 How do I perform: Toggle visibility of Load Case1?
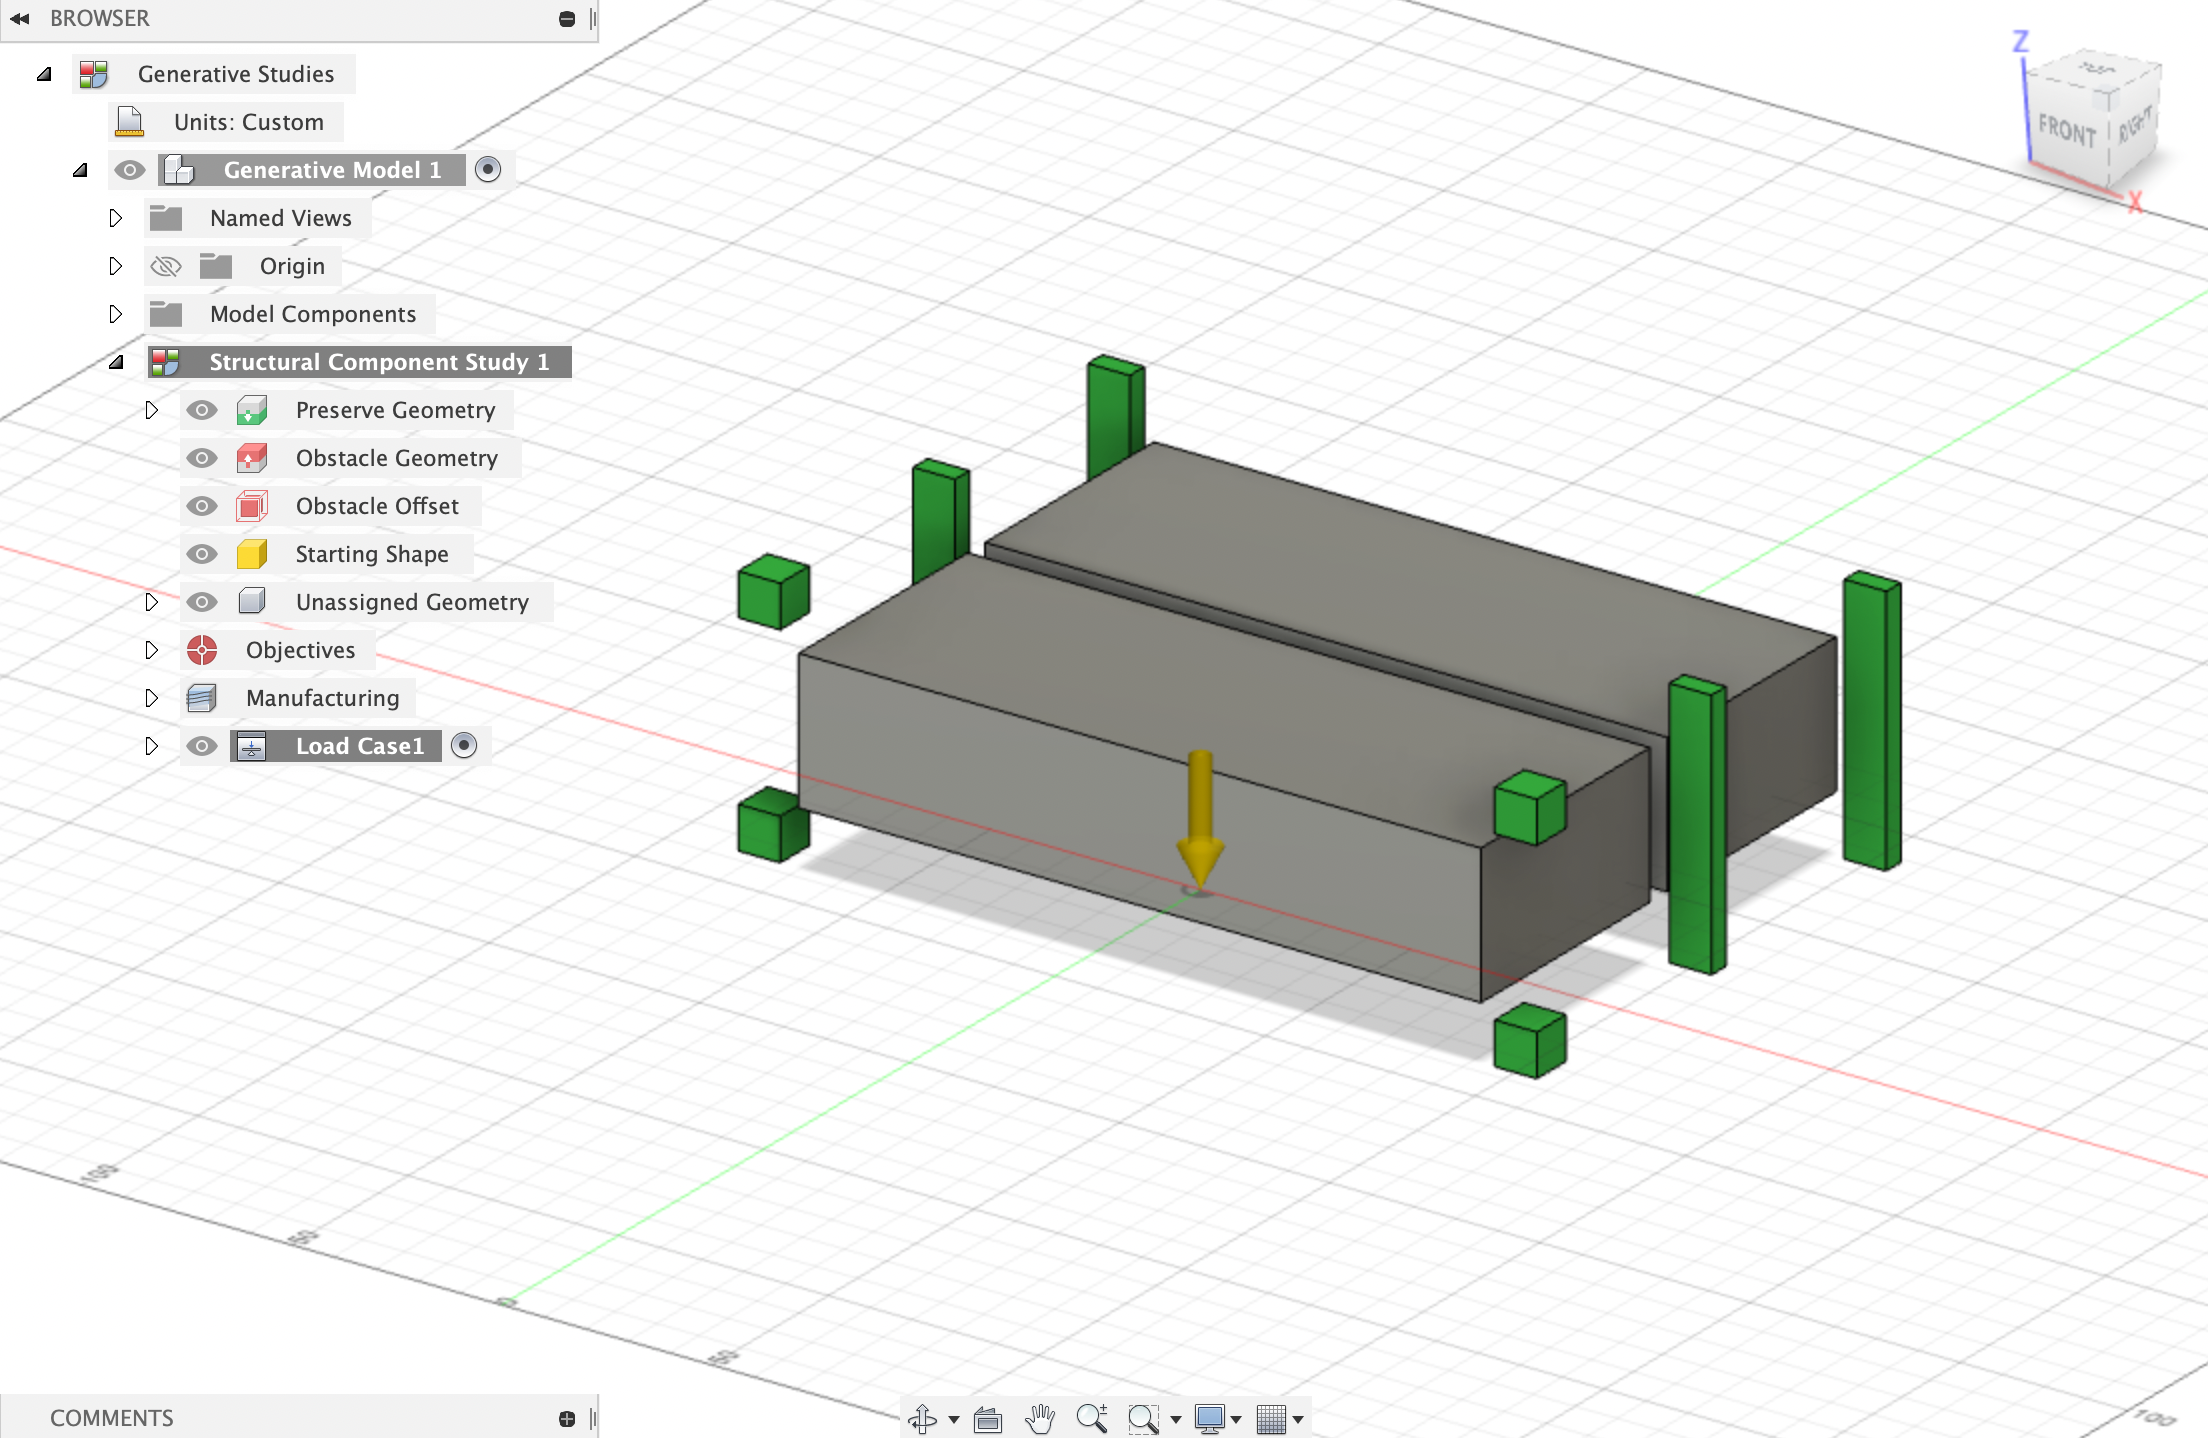[198, 745]
